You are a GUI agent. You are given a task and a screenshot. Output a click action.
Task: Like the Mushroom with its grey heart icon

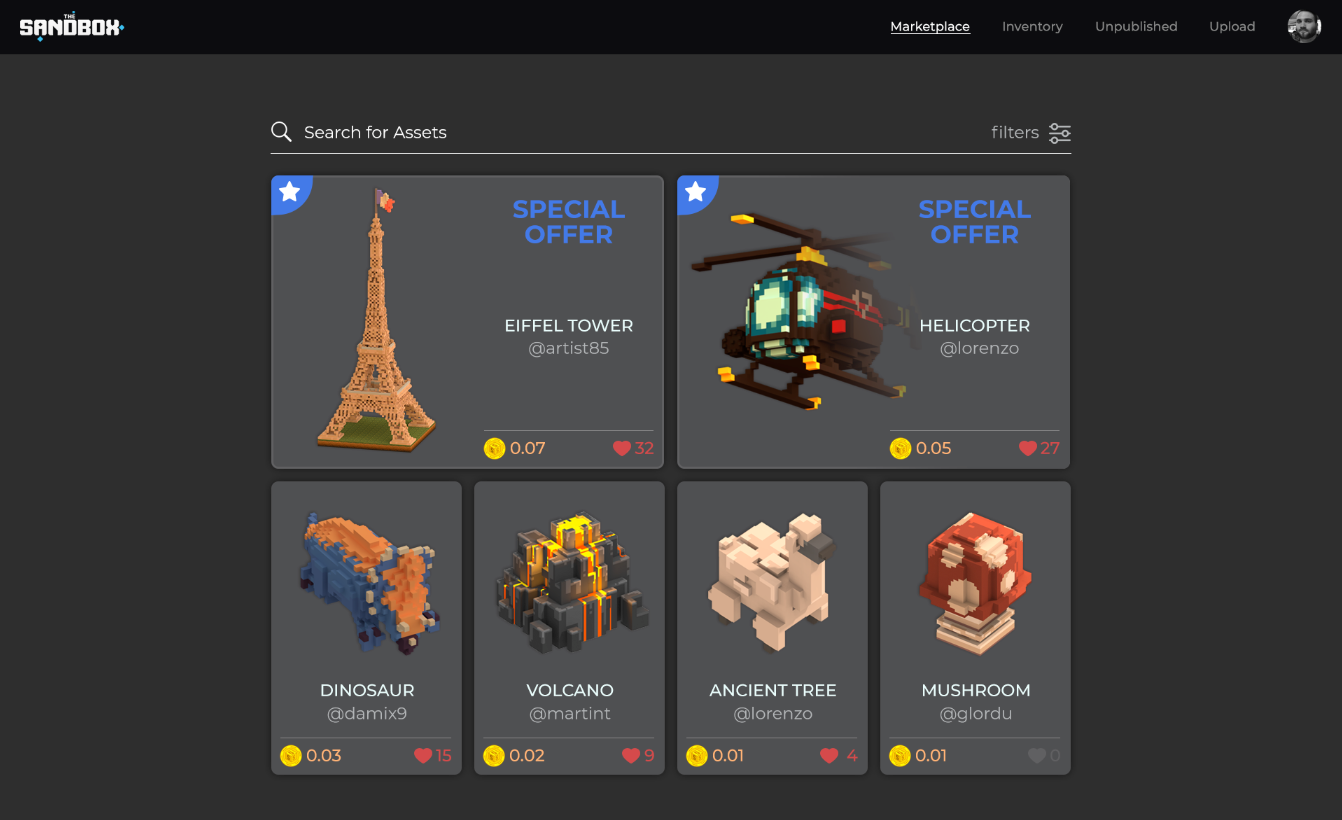[1037, 756]
